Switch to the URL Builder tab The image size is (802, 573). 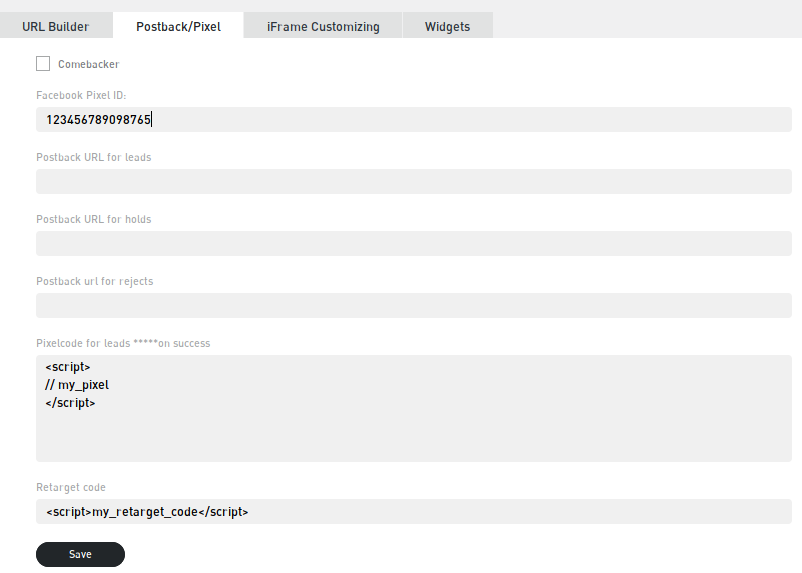click(x=56, y=26)
